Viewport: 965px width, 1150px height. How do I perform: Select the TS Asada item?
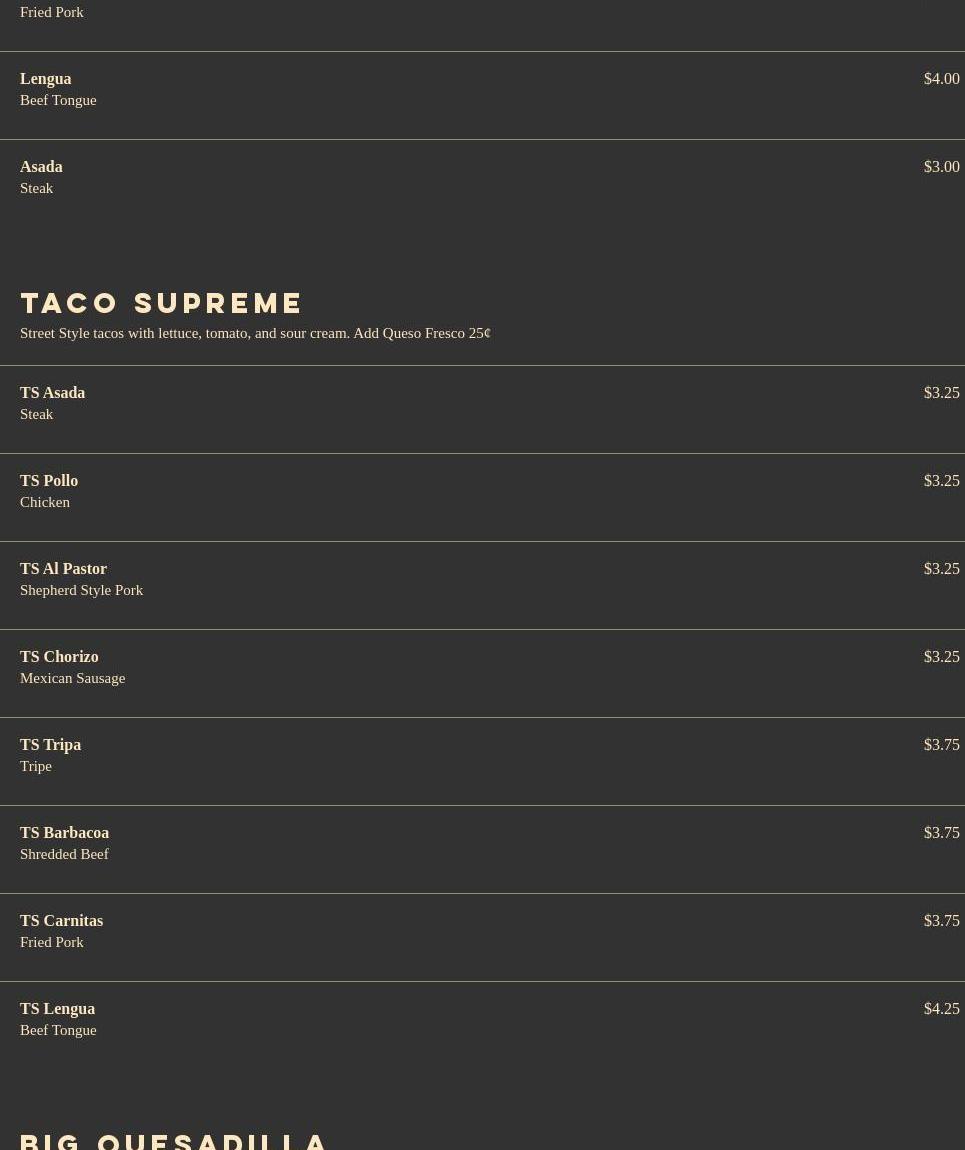[x=482, y=409]
